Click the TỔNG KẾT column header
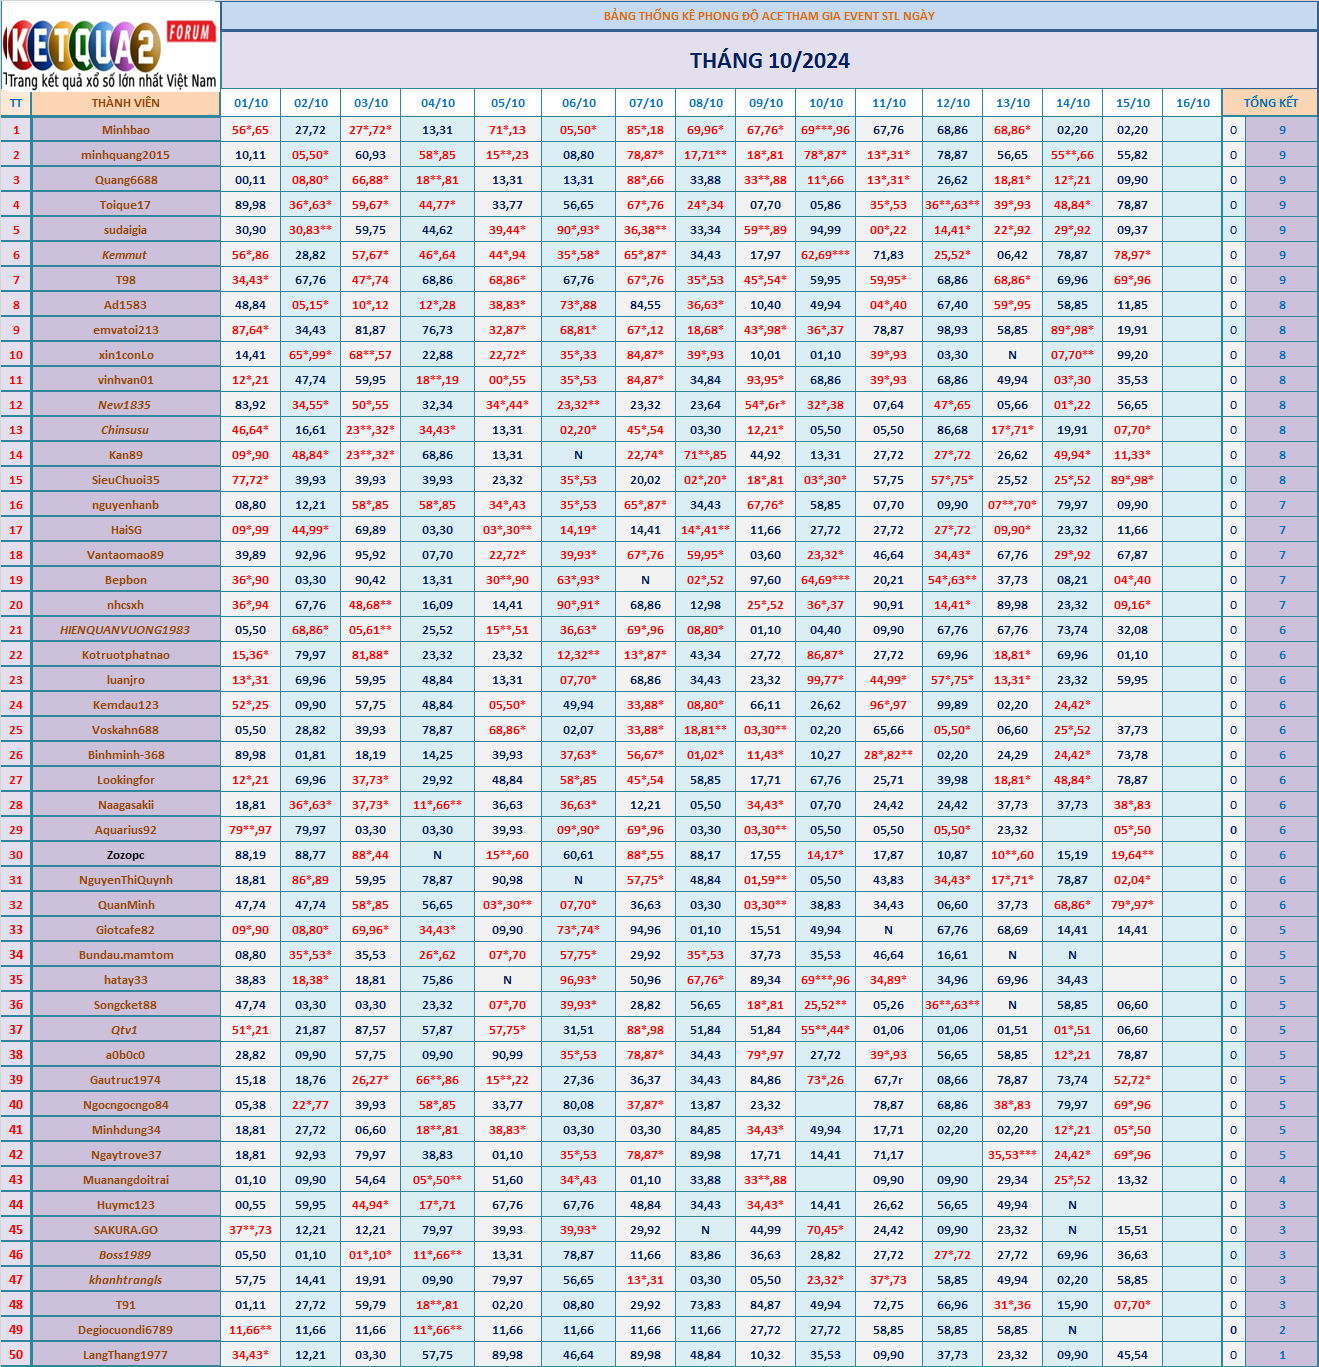1319x1367 pixels. (1270, 103)
